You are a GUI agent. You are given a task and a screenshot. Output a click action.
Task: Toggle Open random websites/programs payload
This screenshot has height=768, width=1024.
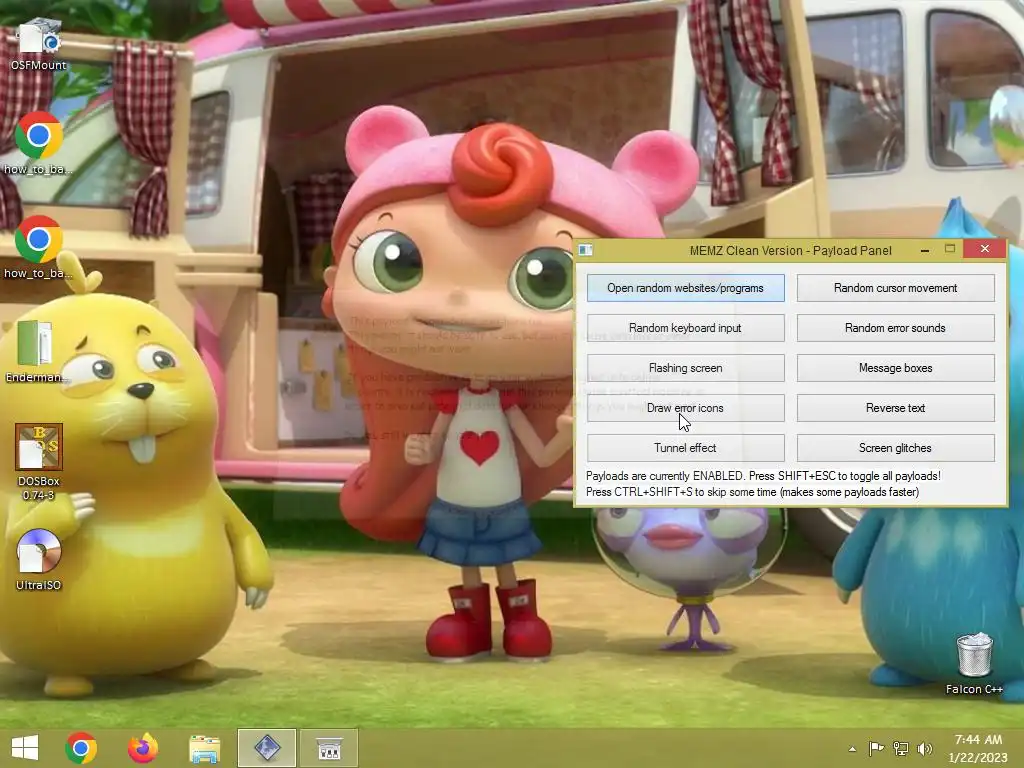point(685,288)
